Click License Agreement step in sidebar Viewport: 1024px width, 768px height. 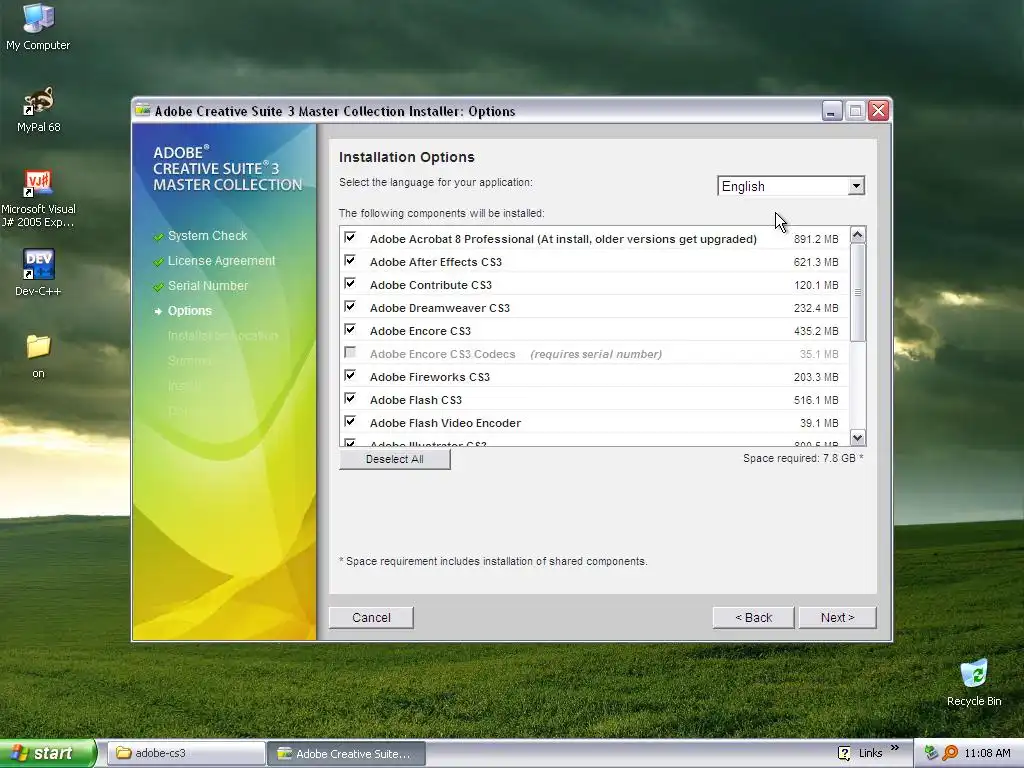[x=221, y=261]
